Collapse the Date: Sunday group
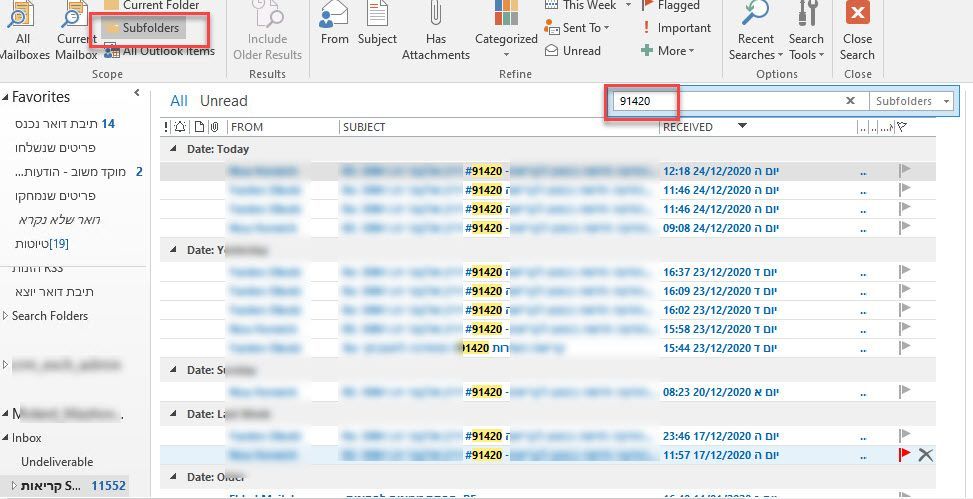The width and height of the screenshot is (973, 499). click(x=173, y=370)
